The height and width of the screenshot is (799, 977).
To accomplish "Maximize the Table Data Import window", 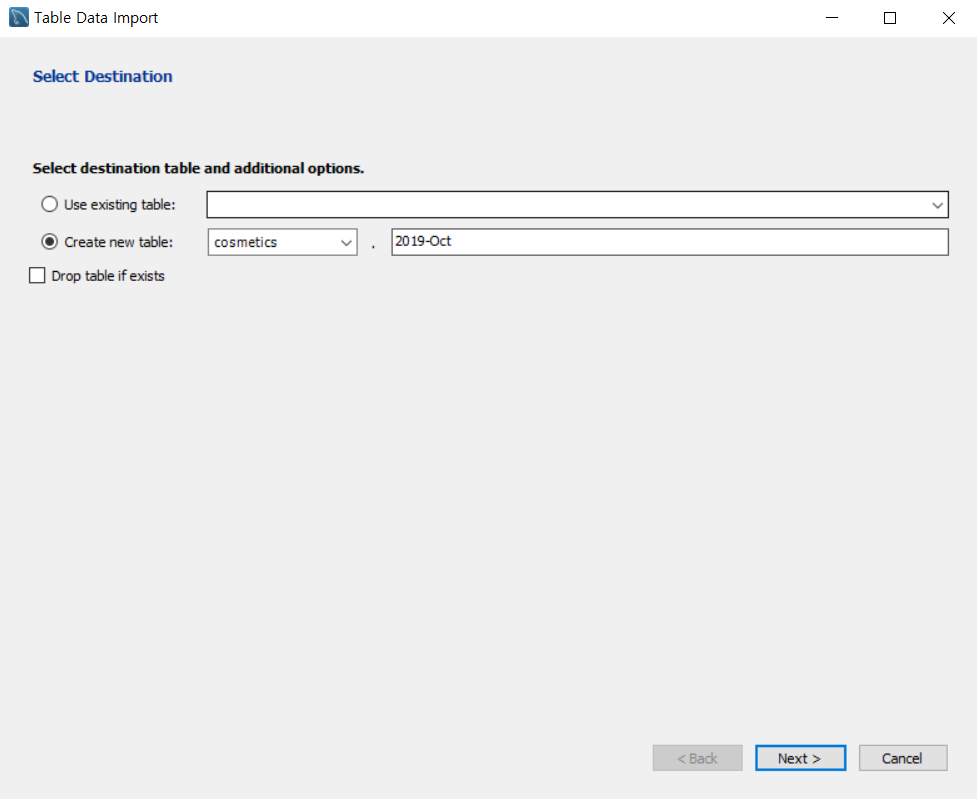I will click(x=890, y=18).
